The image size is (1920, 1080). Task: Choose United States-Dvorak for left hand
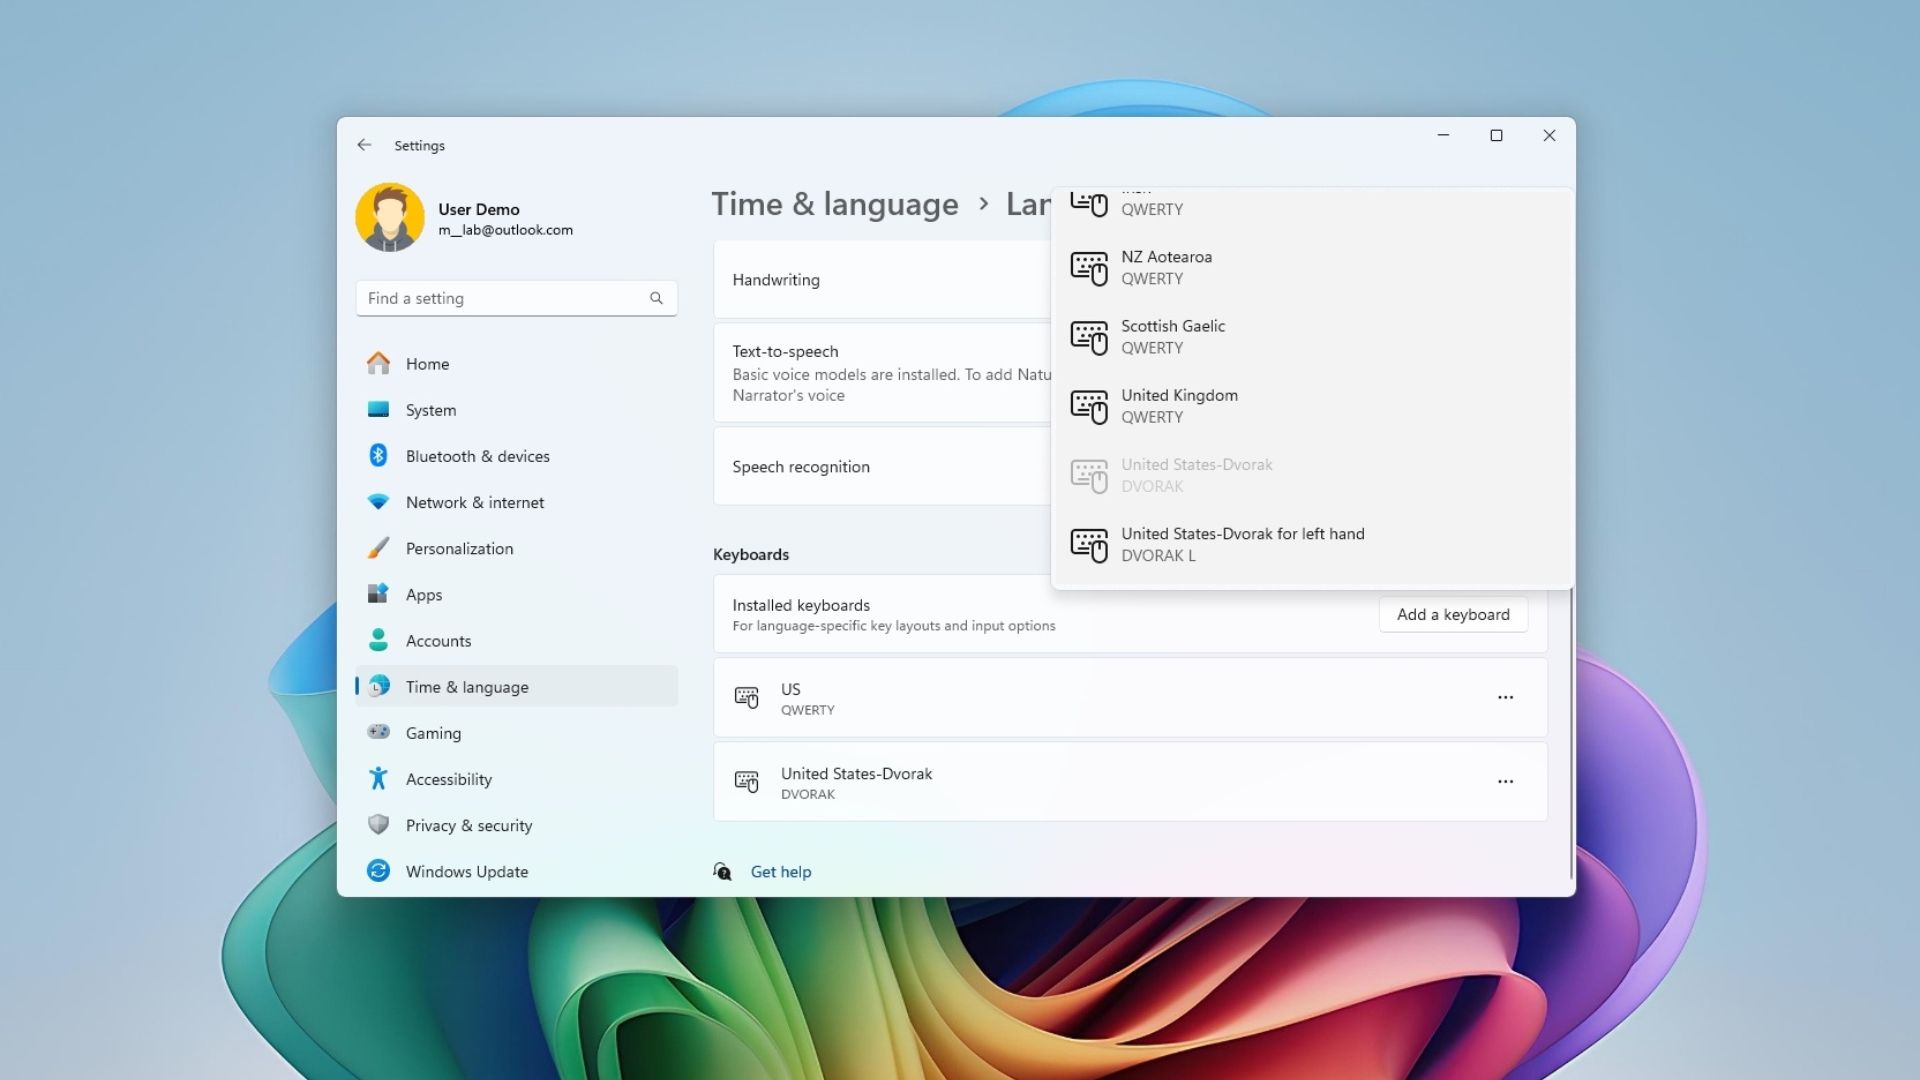click(1312, 545)
